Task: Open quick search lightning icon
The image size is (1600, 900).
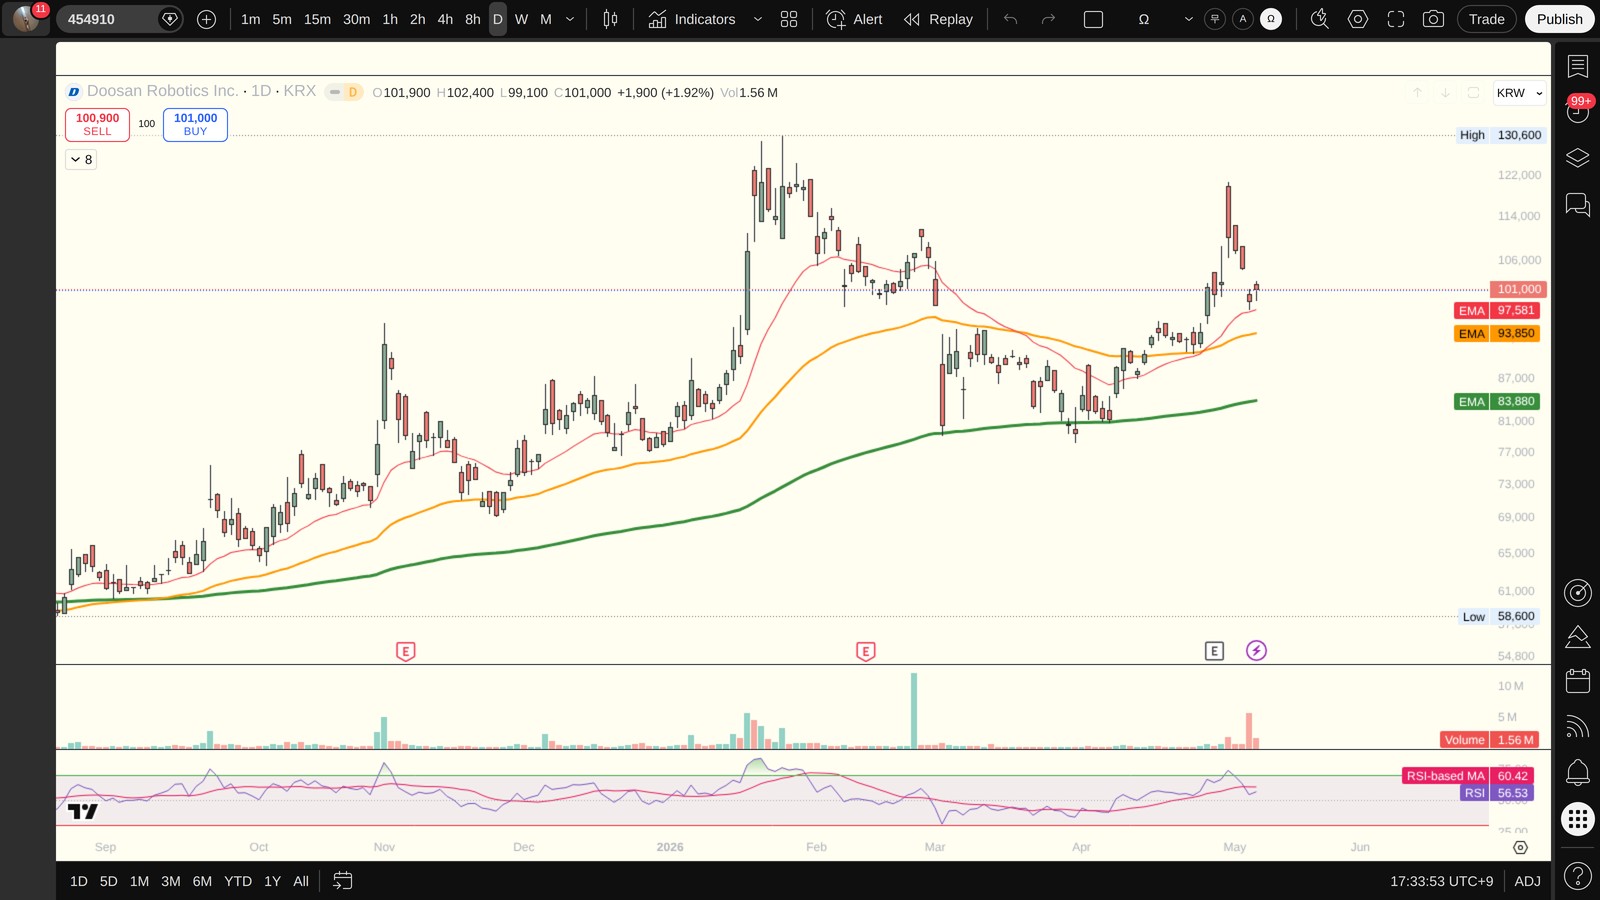Action: [x=1320, y=19]
